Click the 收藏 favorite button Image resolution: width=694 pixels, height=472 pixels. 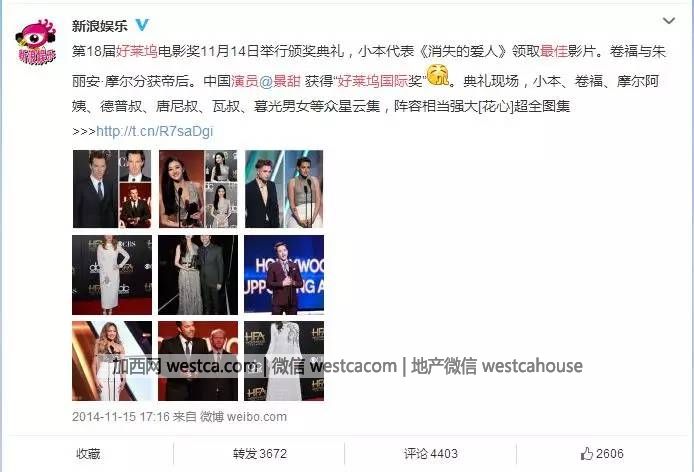(88, 454)
